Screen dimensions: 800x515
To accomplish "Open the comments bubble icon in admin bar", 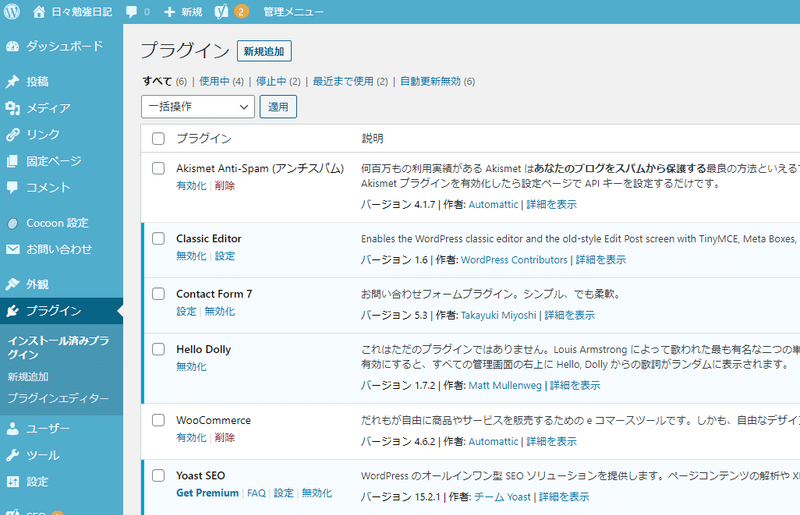I will [x=132, y=12].
